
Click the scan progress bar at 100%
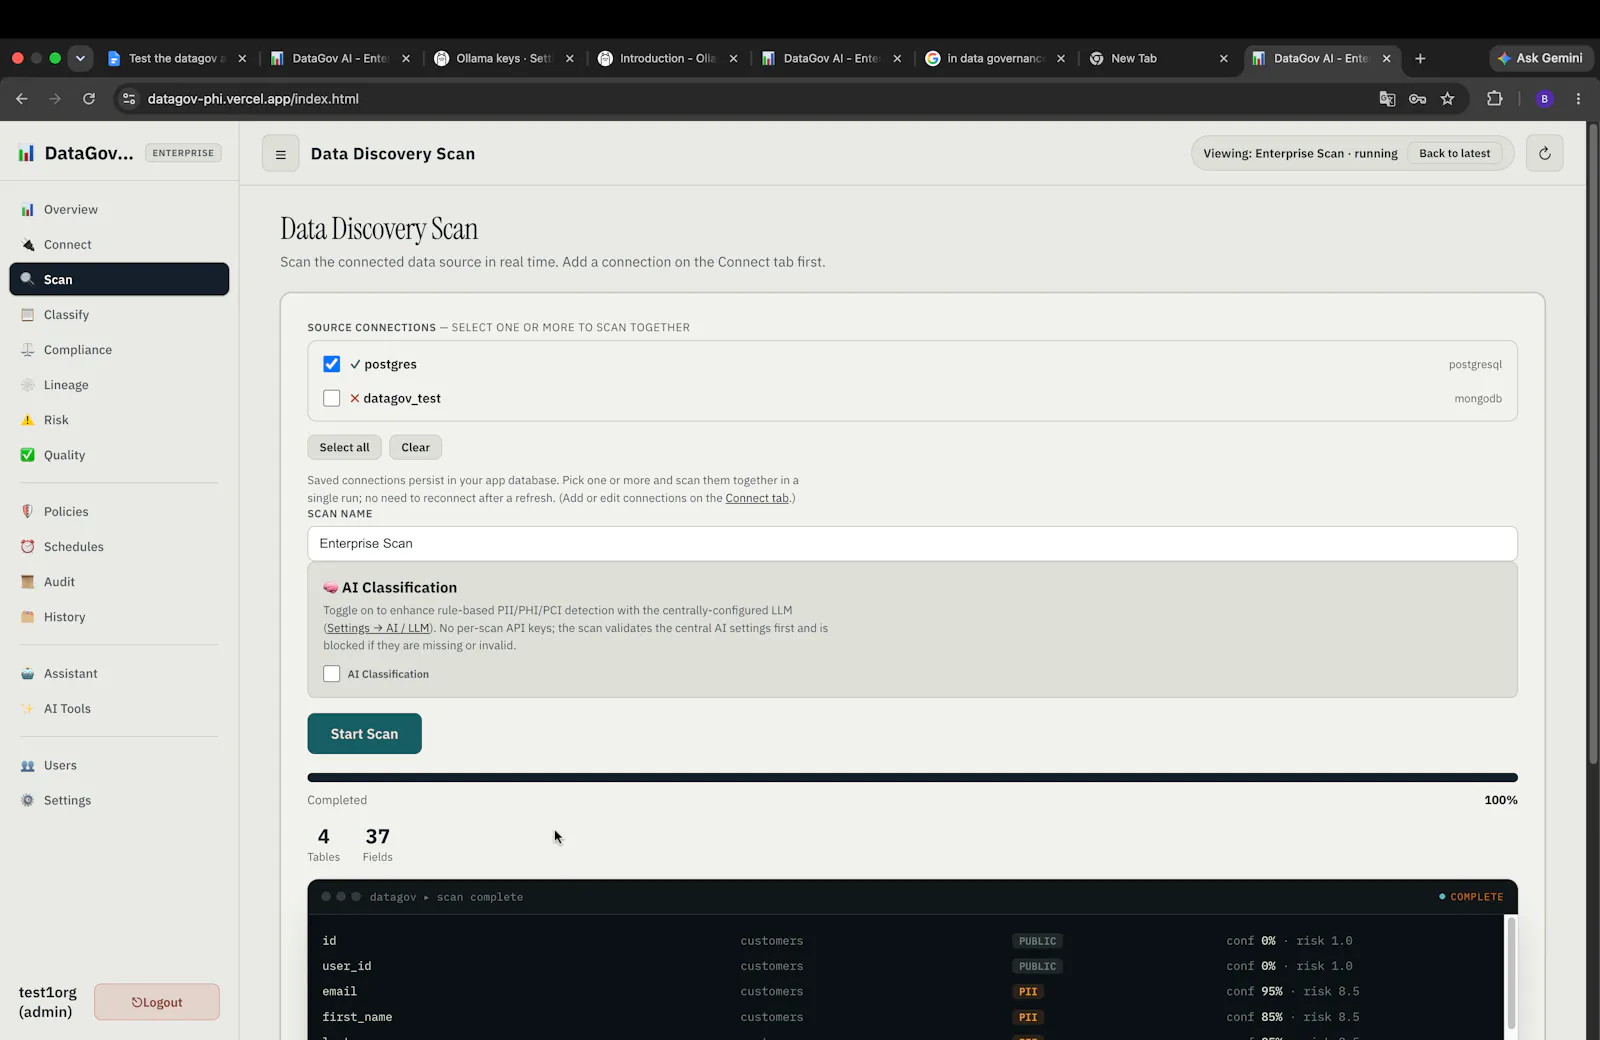pos(912,778)
